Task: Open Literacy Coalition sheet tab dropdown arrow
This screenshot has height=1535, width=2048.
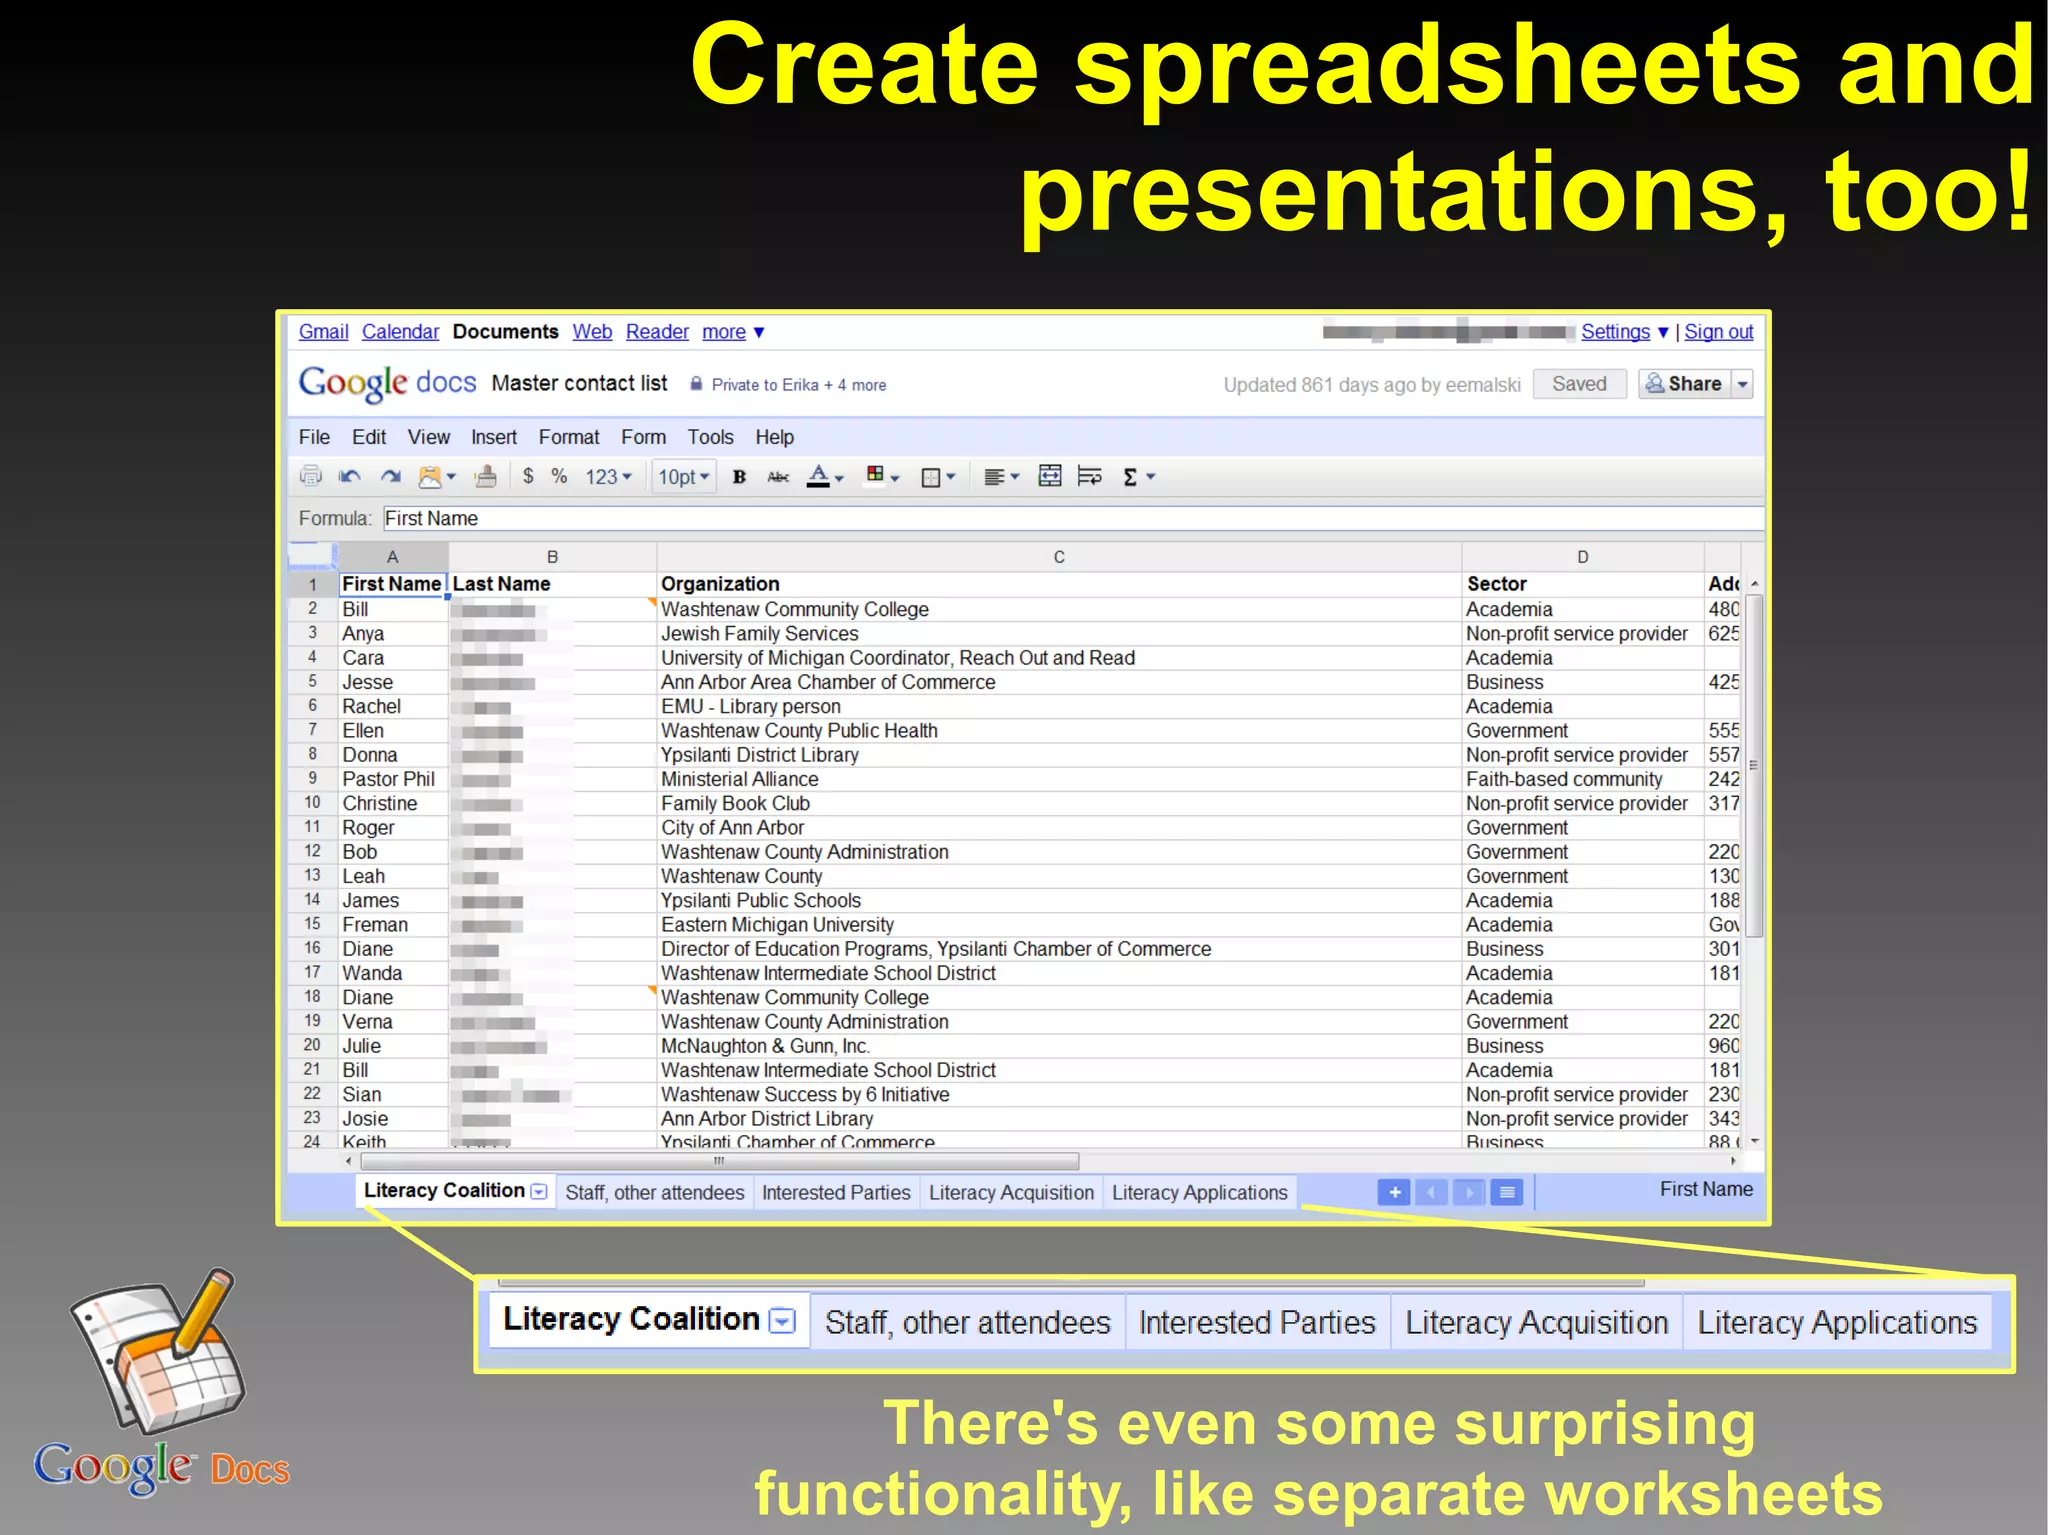Action: pos(539,1191)
